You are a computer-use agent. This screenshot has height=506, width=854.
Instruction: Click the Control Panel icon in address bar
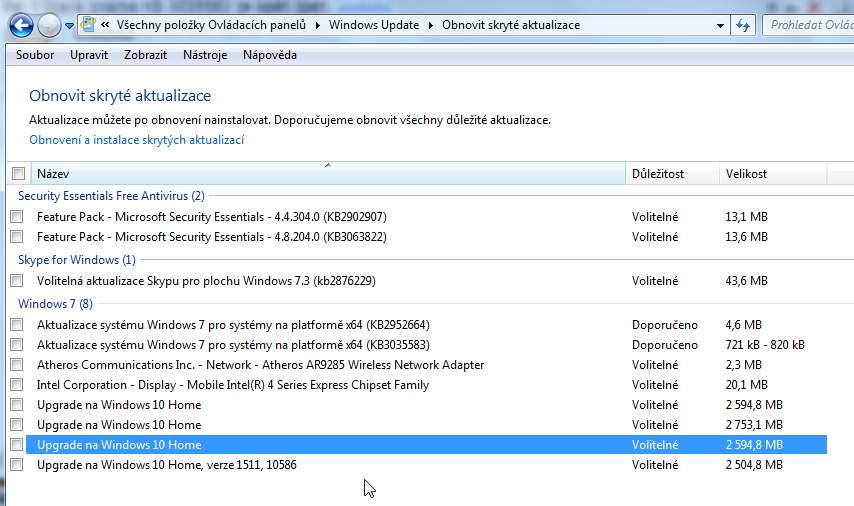tap(88, 25)
